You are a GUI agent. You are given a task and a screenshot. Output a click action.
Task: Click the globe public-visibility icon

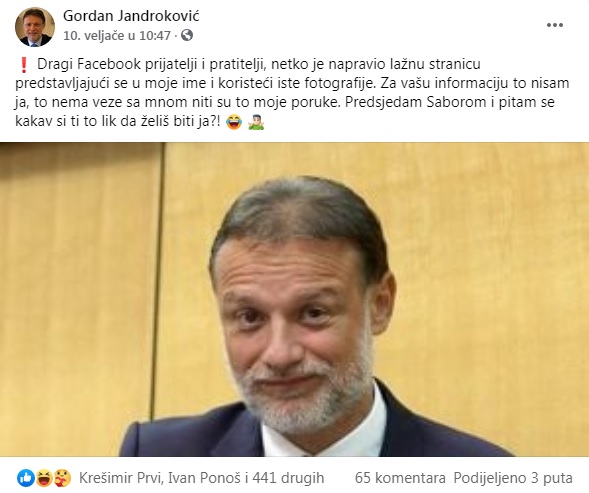coord(187,35)
